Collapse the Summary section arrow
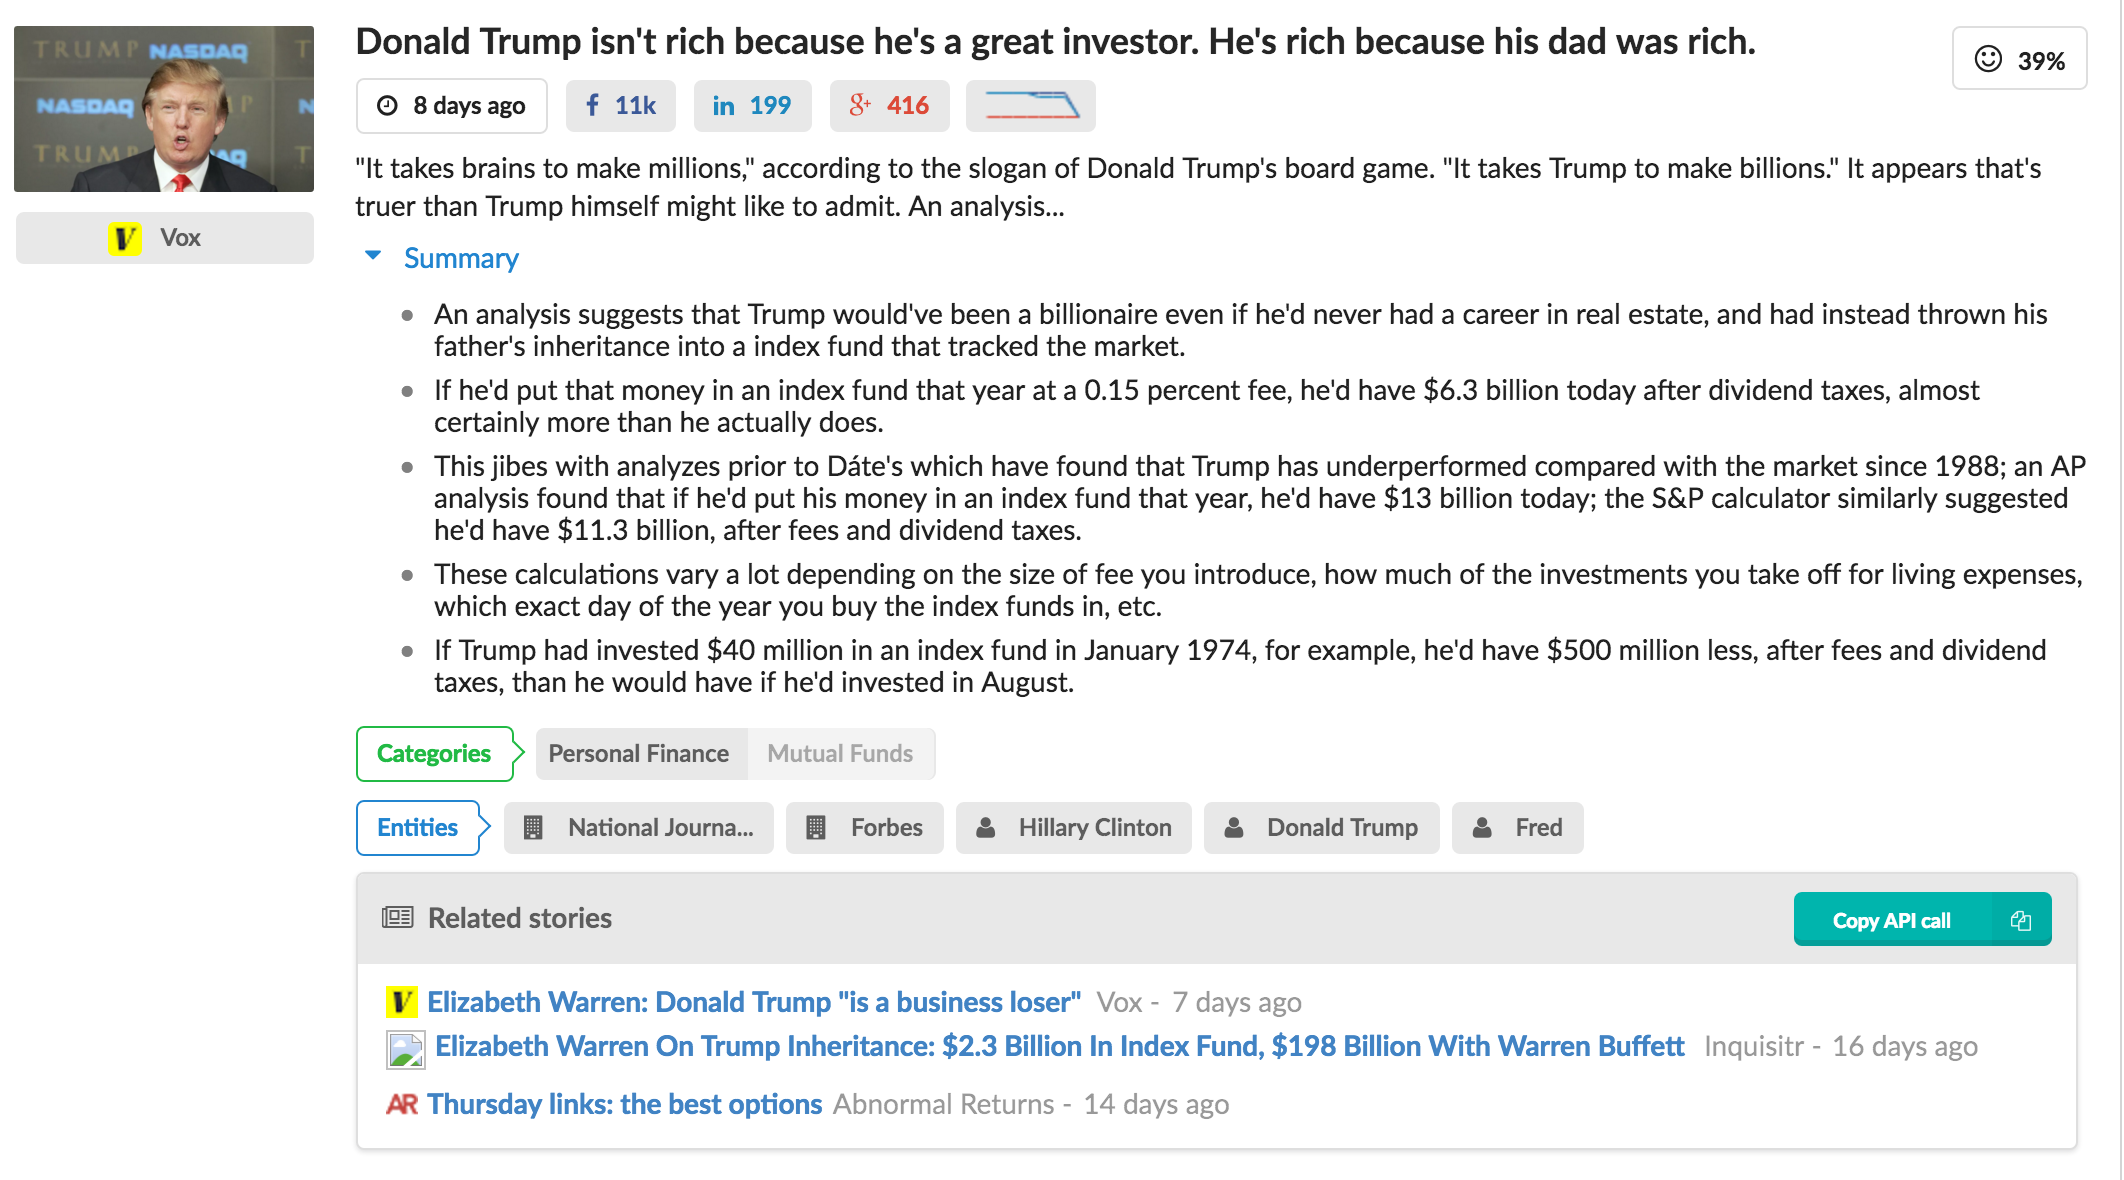2124x1180 pixels. pos(373,256)
